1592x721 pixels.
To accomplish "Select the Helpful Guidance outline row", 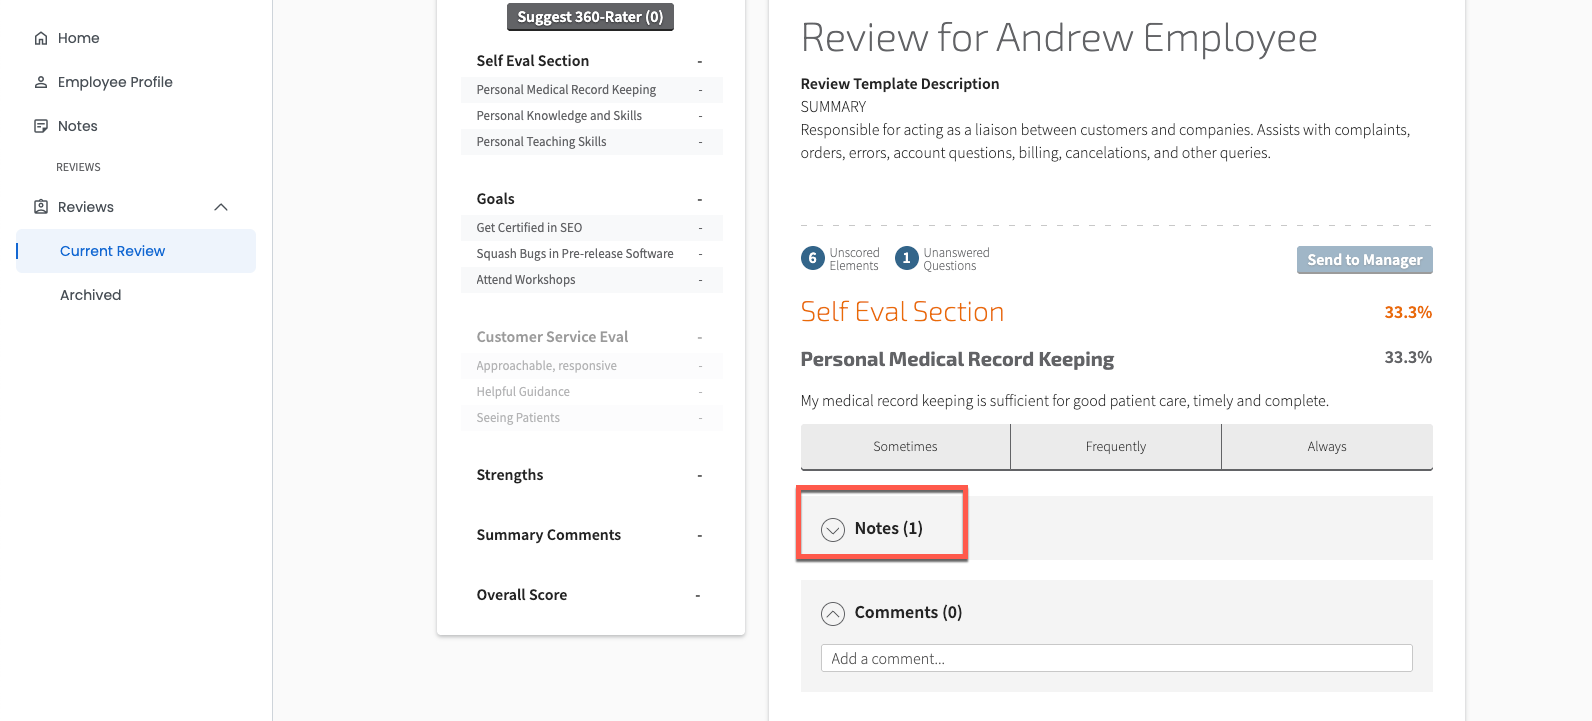I will pyautogui.click(x=591, y=392).
